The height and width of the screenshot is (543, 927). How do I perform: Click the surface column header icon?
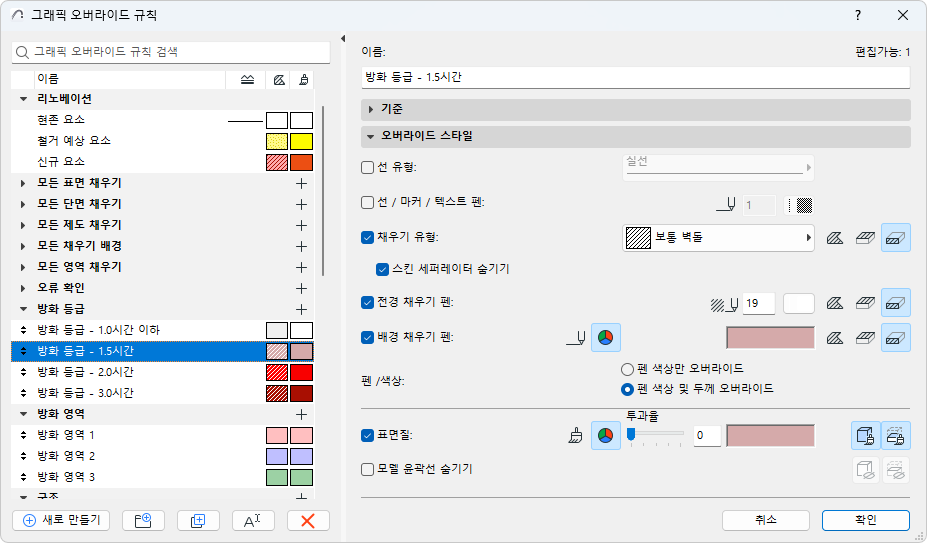(x=303, y=79)
